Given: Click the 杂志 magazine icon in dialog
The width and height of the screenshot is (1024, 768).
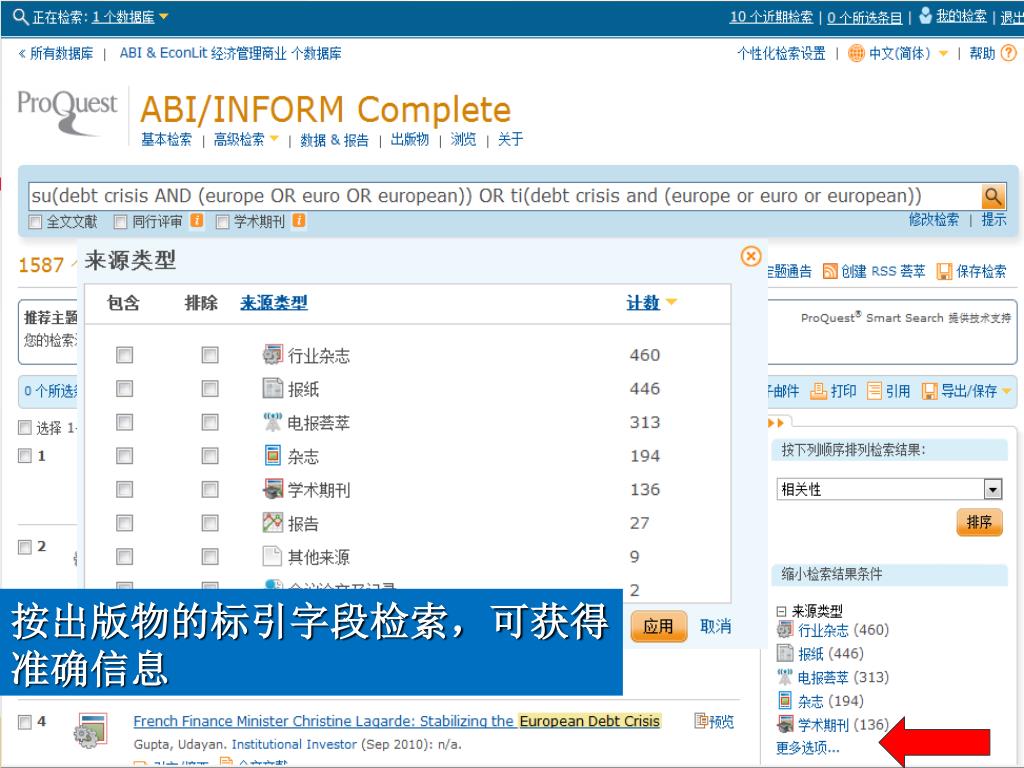Looking at the screenshot, I should click(x=272, y=455).
